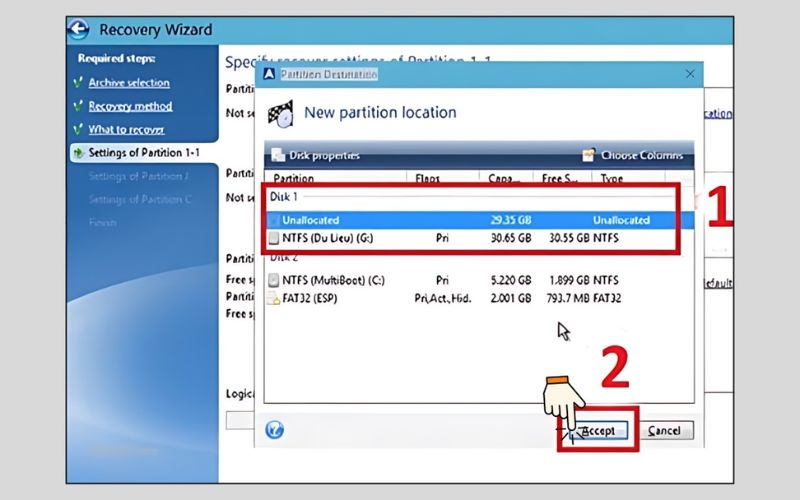
Task: Close the Partition Destination dialog
Action: pos(690,74)
